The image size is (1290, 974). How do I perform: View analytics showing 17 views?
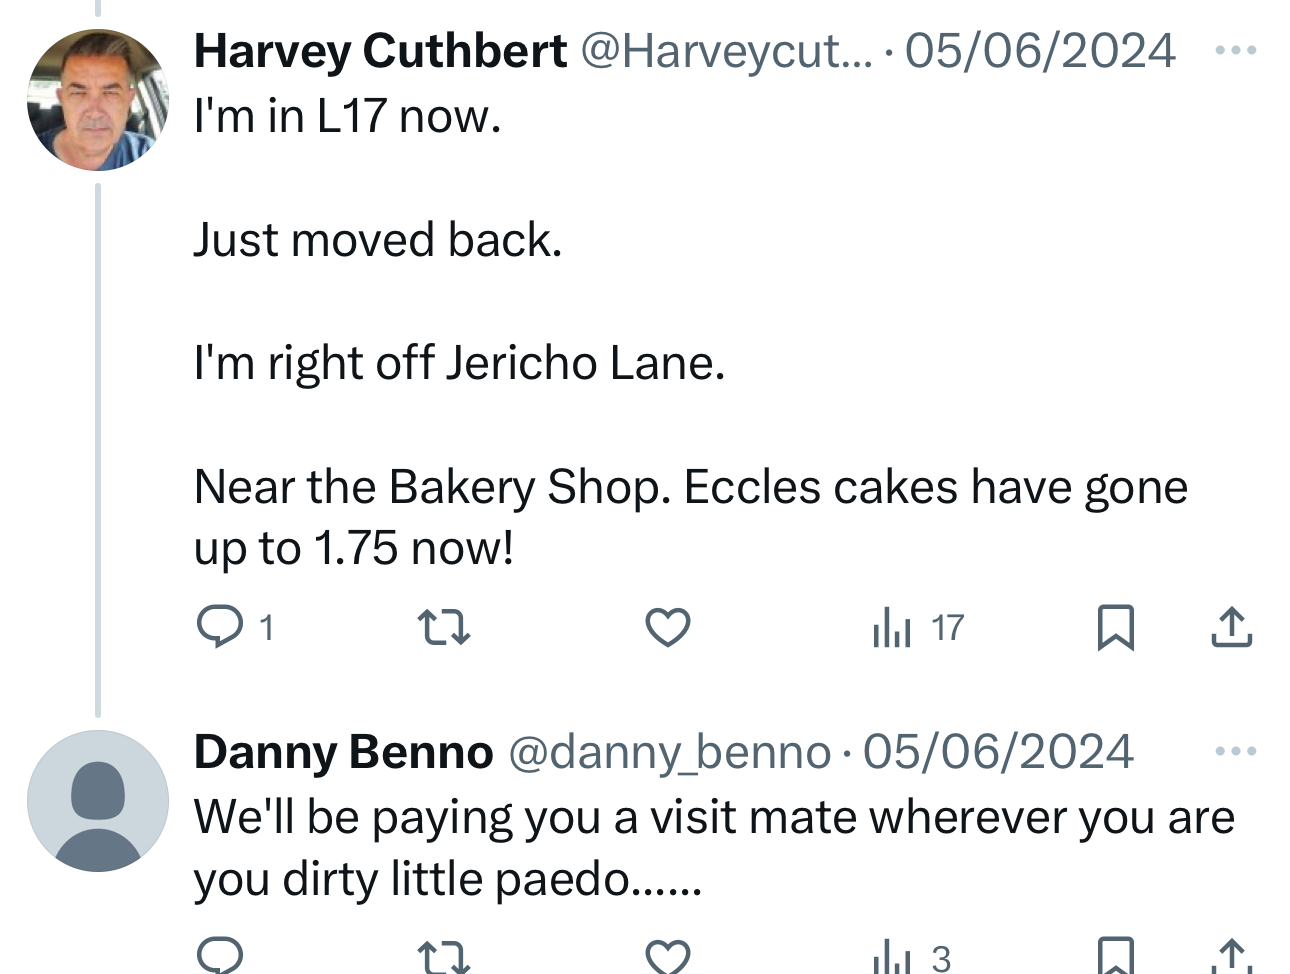pyautogui.click(x=917, y=628)
